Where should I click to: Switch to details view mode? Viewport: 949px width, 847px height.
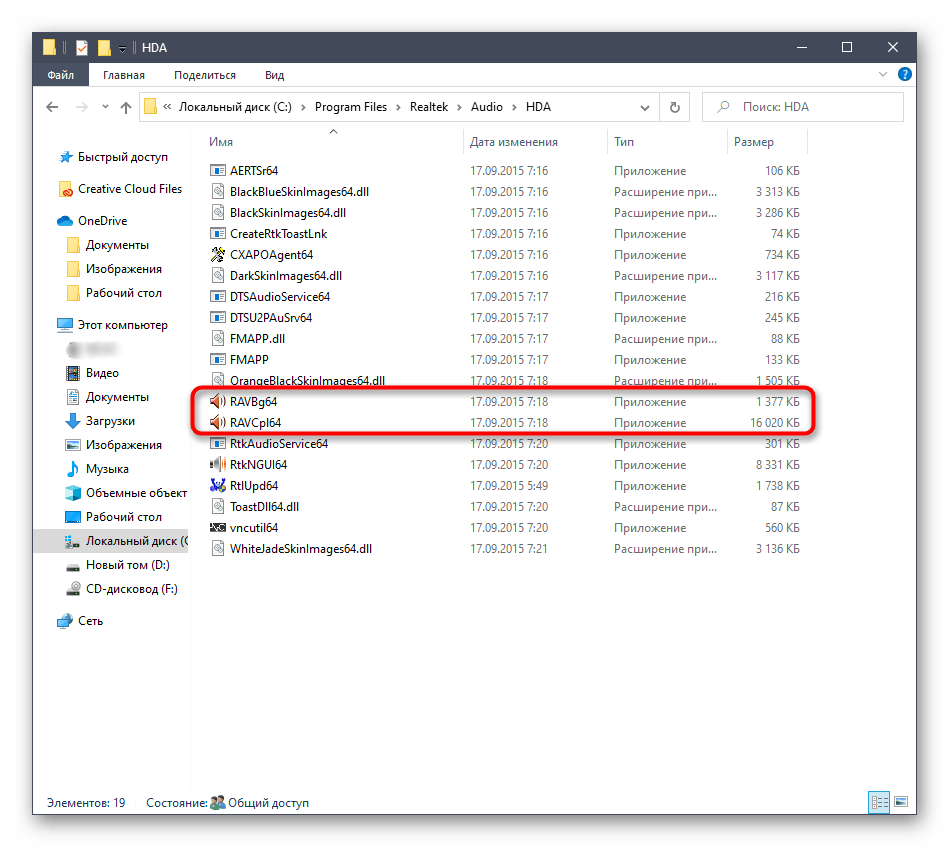point(880,802)
